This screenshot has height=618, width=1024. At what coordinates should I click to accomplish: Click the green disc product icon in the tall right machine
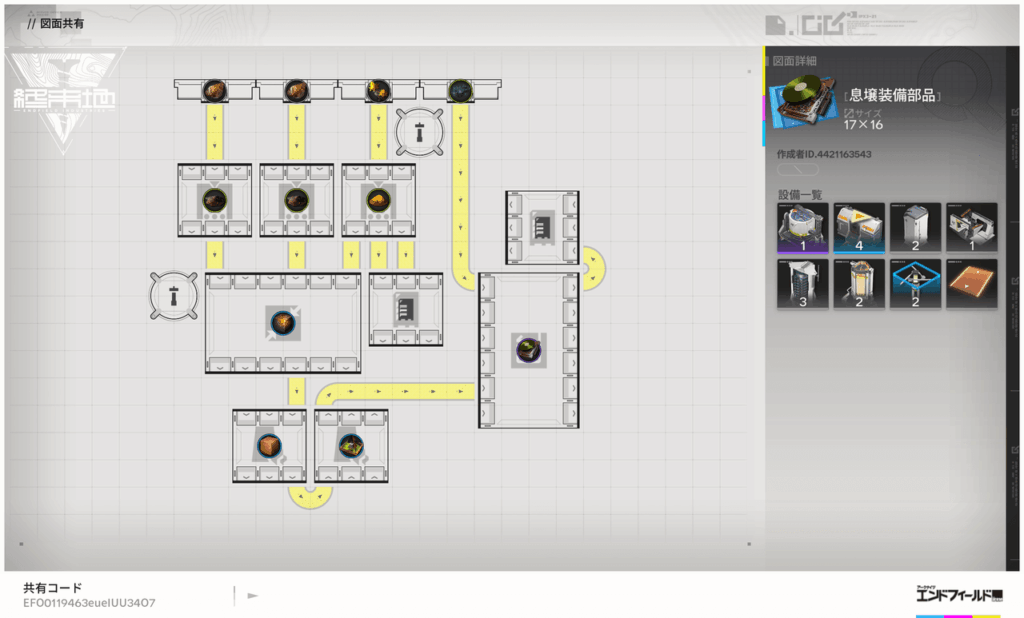pos(529,349)
